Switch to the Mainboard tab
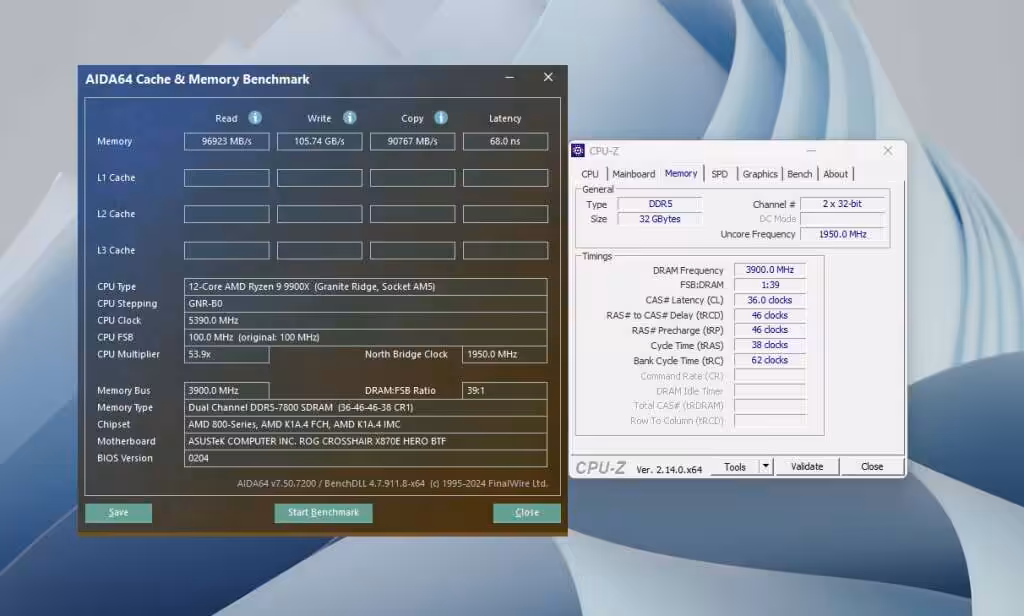The width and height of the screenshot is (1024, 616). click(634, 173)
